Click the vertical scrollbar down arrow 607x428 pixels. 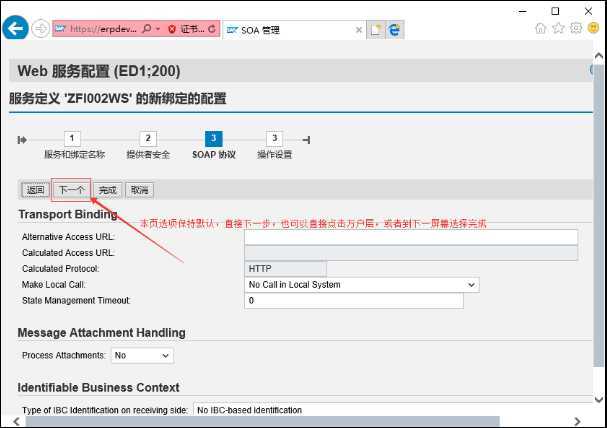tap(598, 399)
